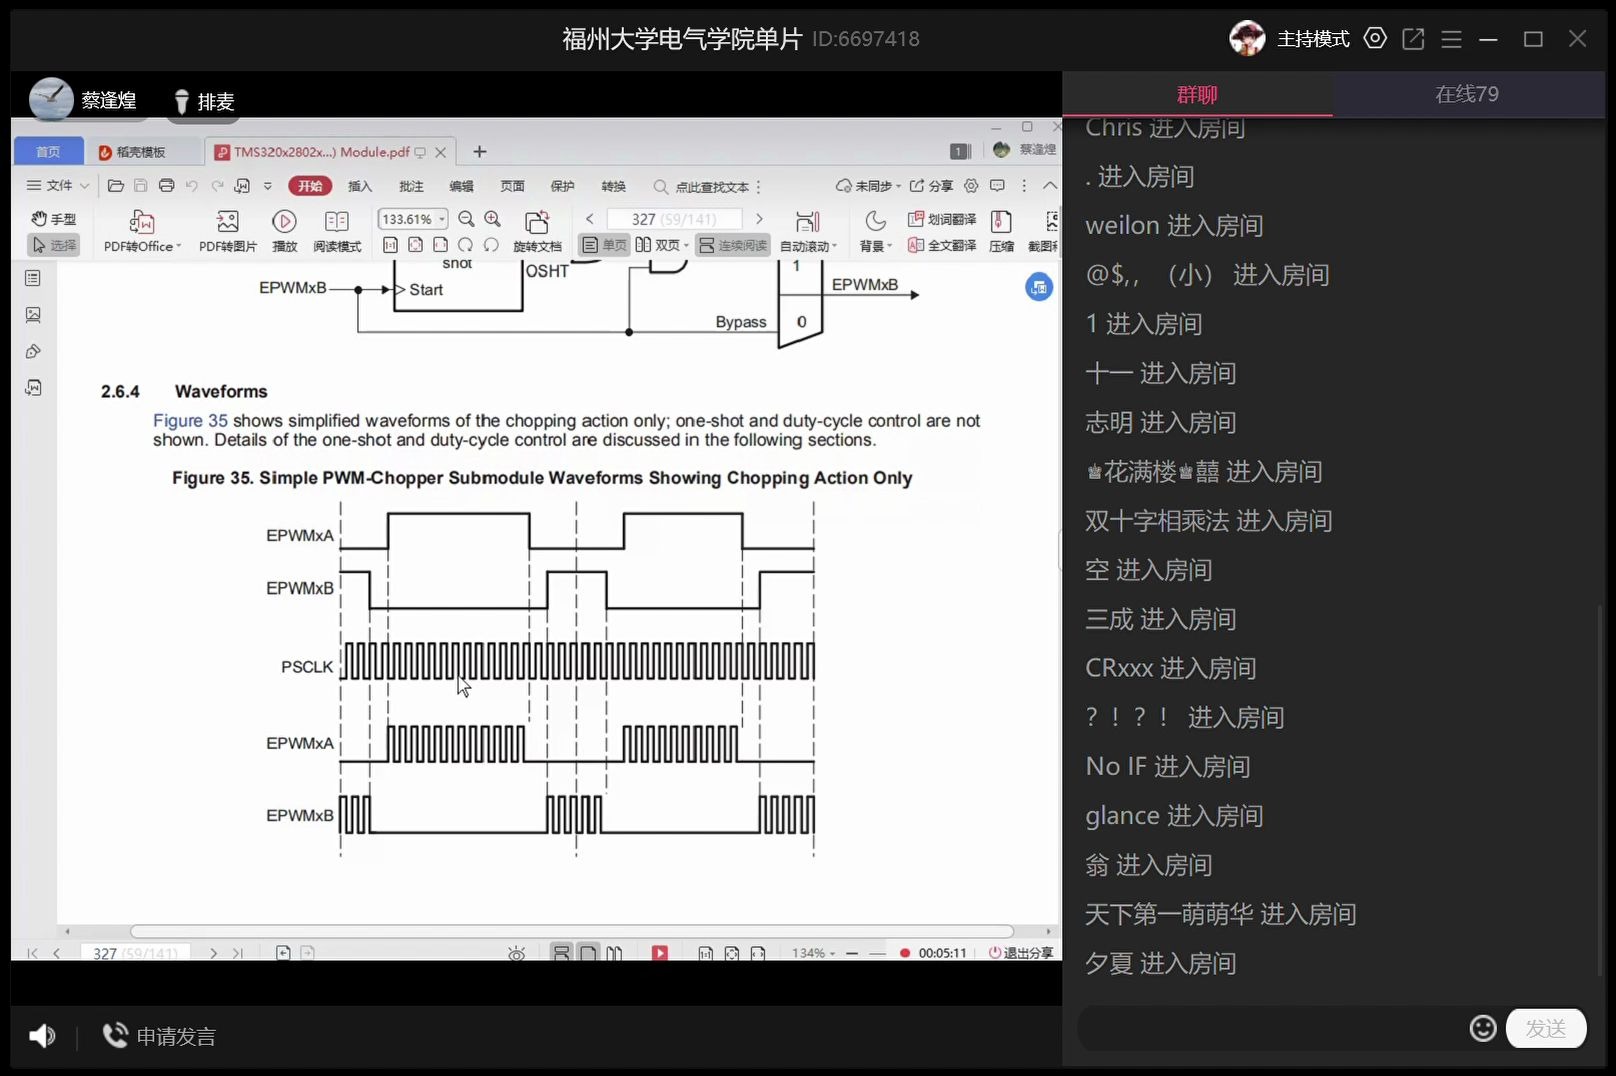This screenshot has width=1616, height=1076.
Task: Enable eye-protection mode in bottom bar
Action: click(516, 953)
